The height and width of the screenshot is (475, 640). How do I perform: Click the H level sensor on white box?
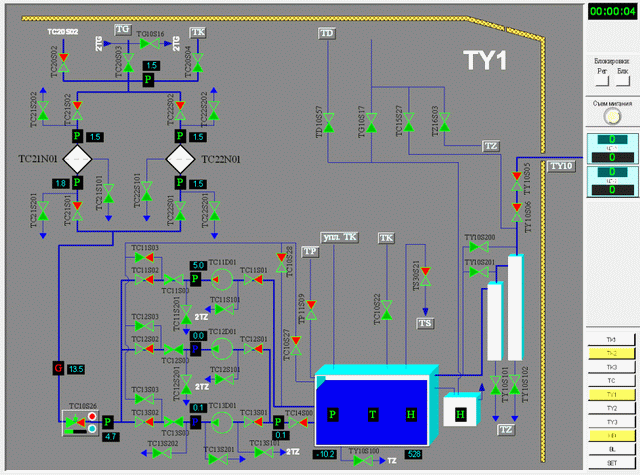[x=460, y=415]
